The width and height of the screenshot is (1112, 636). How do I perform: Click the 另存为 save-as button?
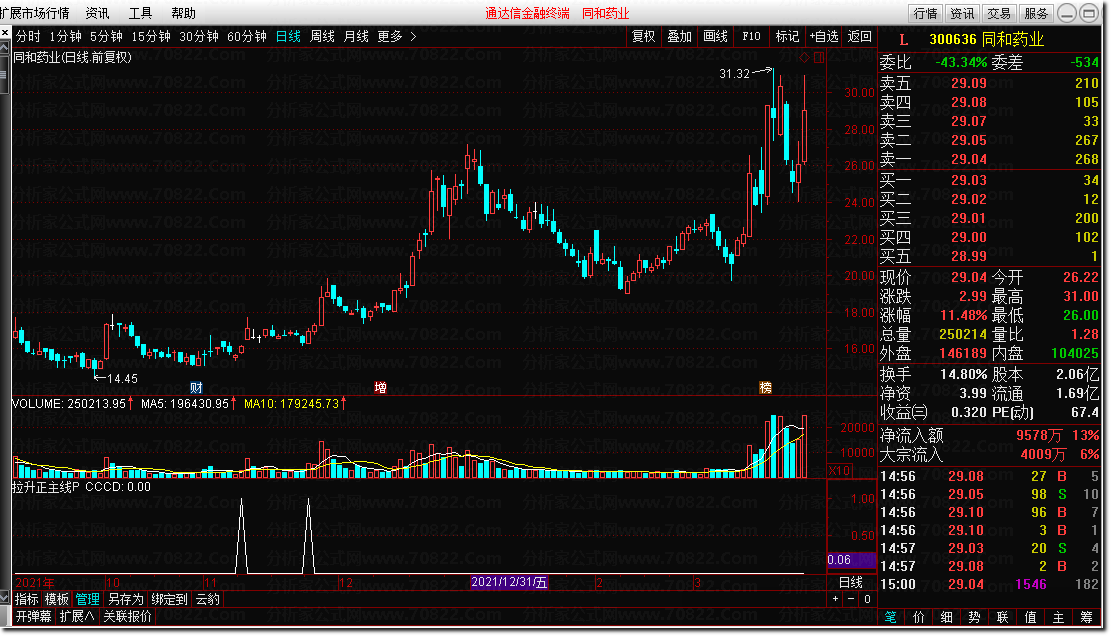(126, 599)
